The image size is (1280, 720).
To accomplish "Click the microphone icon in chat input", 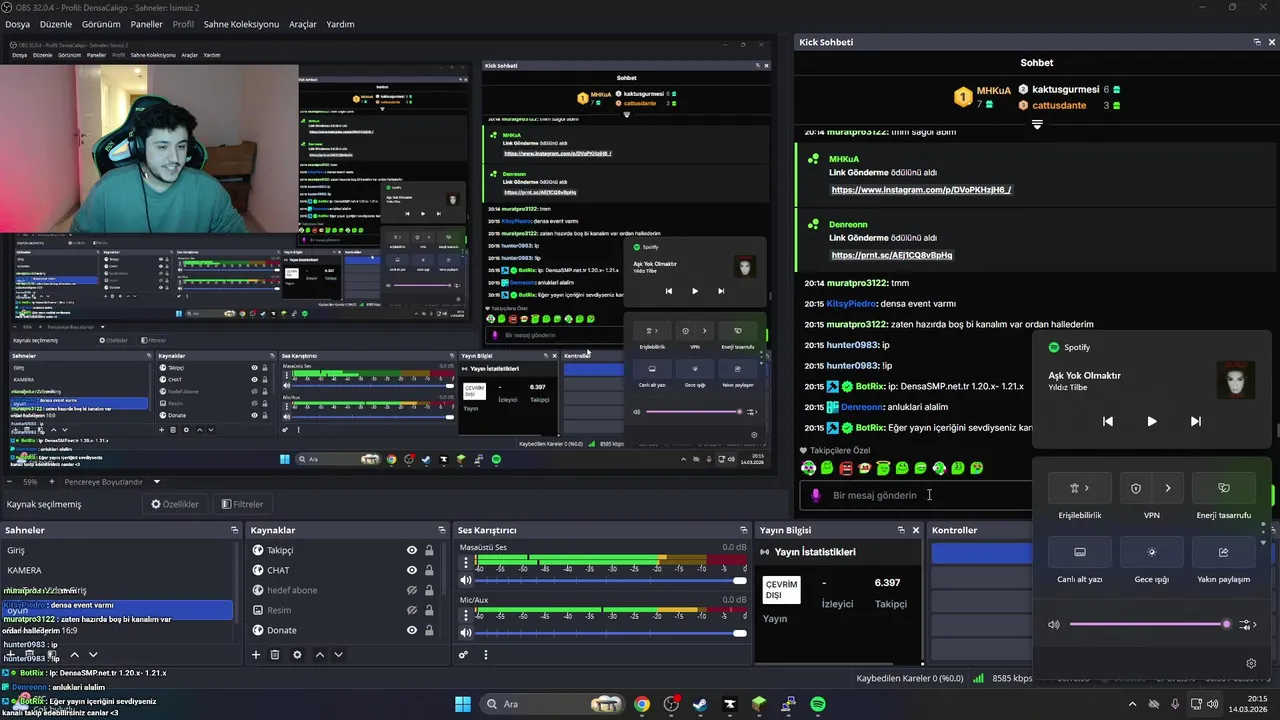I will pos(816,495).
